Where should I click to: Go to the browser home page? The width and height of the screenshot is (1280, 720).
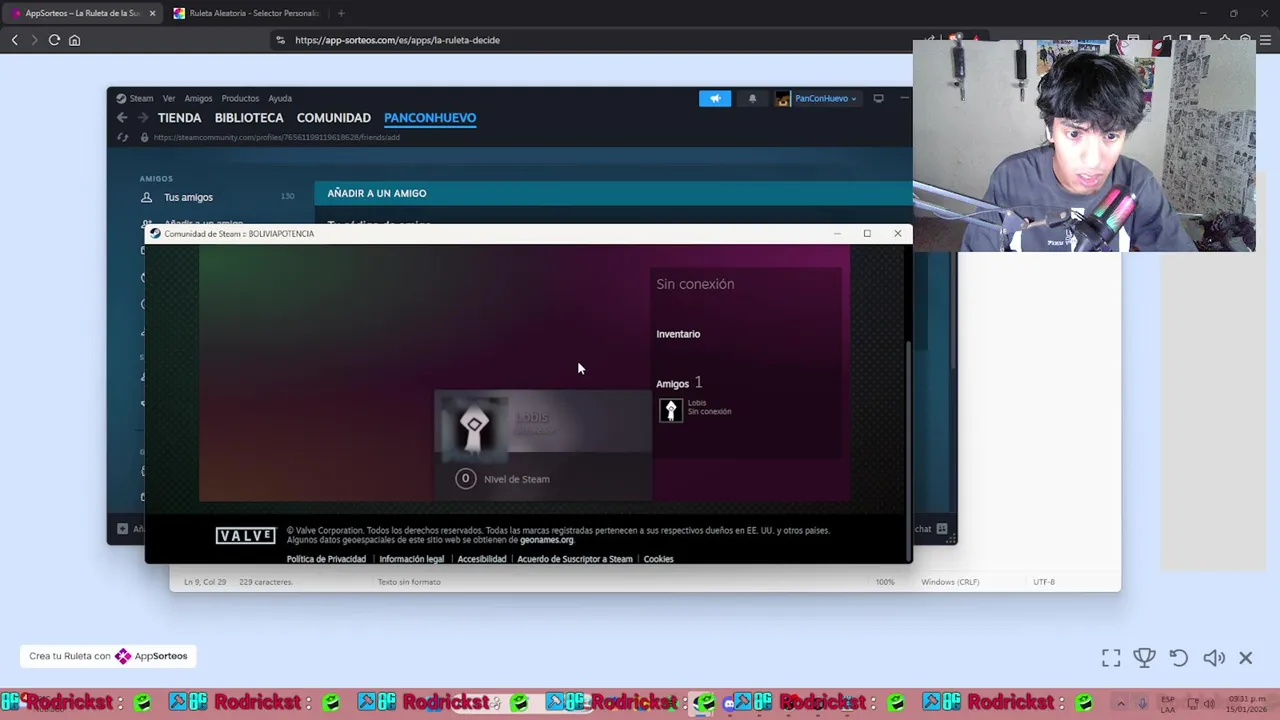tap(74, 40)
